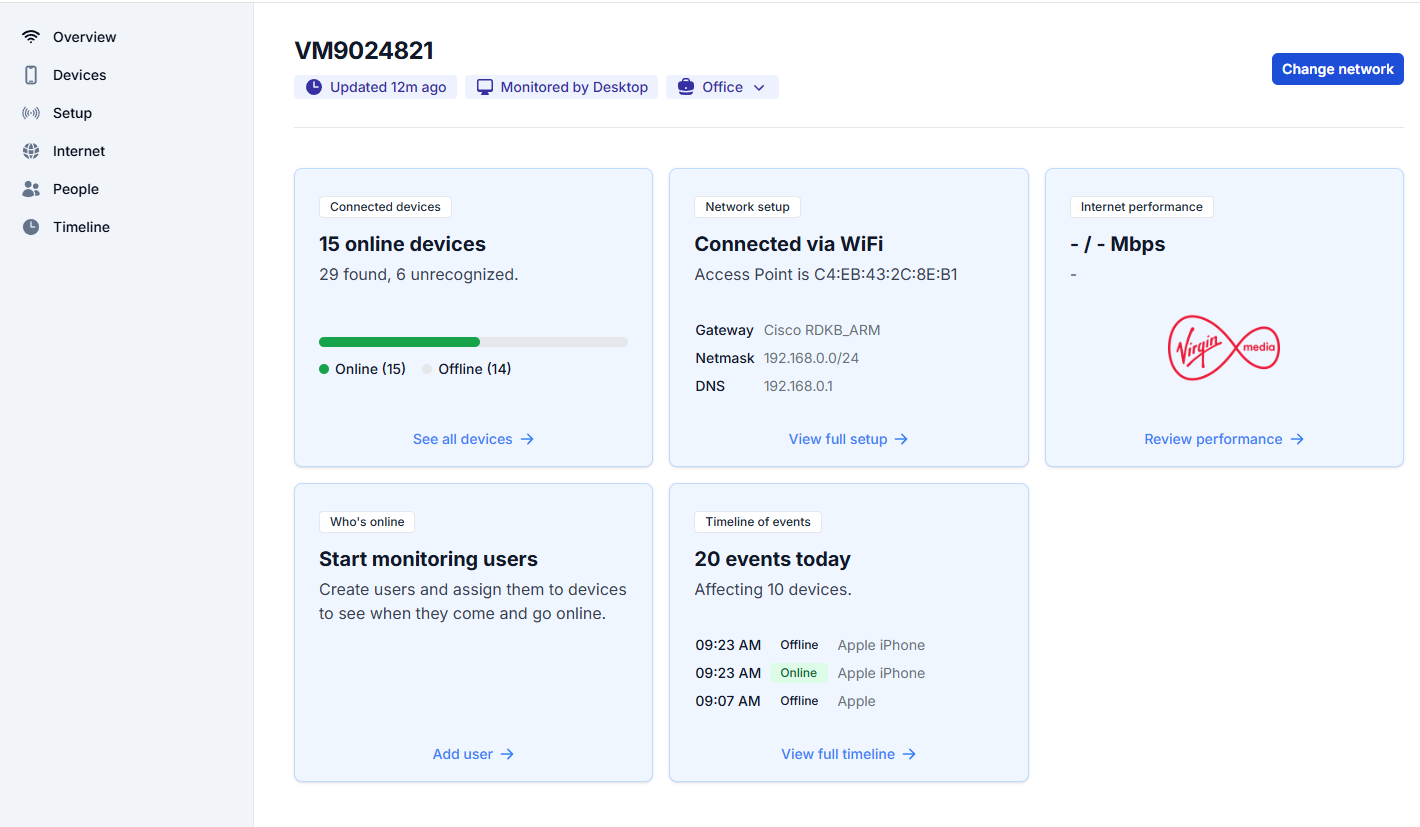Viewport: 1420px width, 827px height.
Task: Click the Virgin Media logo
Action: 1223,347
